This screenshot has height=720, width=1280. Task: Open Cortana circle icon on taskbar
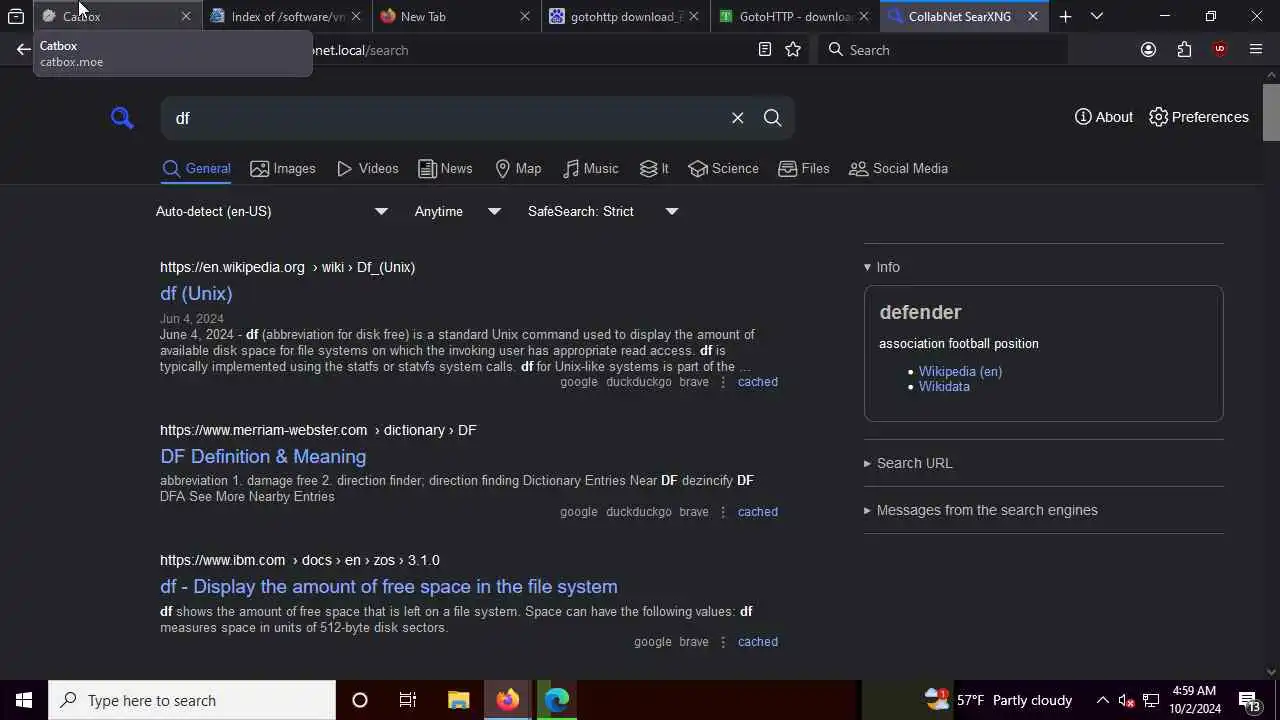[360, 700]
